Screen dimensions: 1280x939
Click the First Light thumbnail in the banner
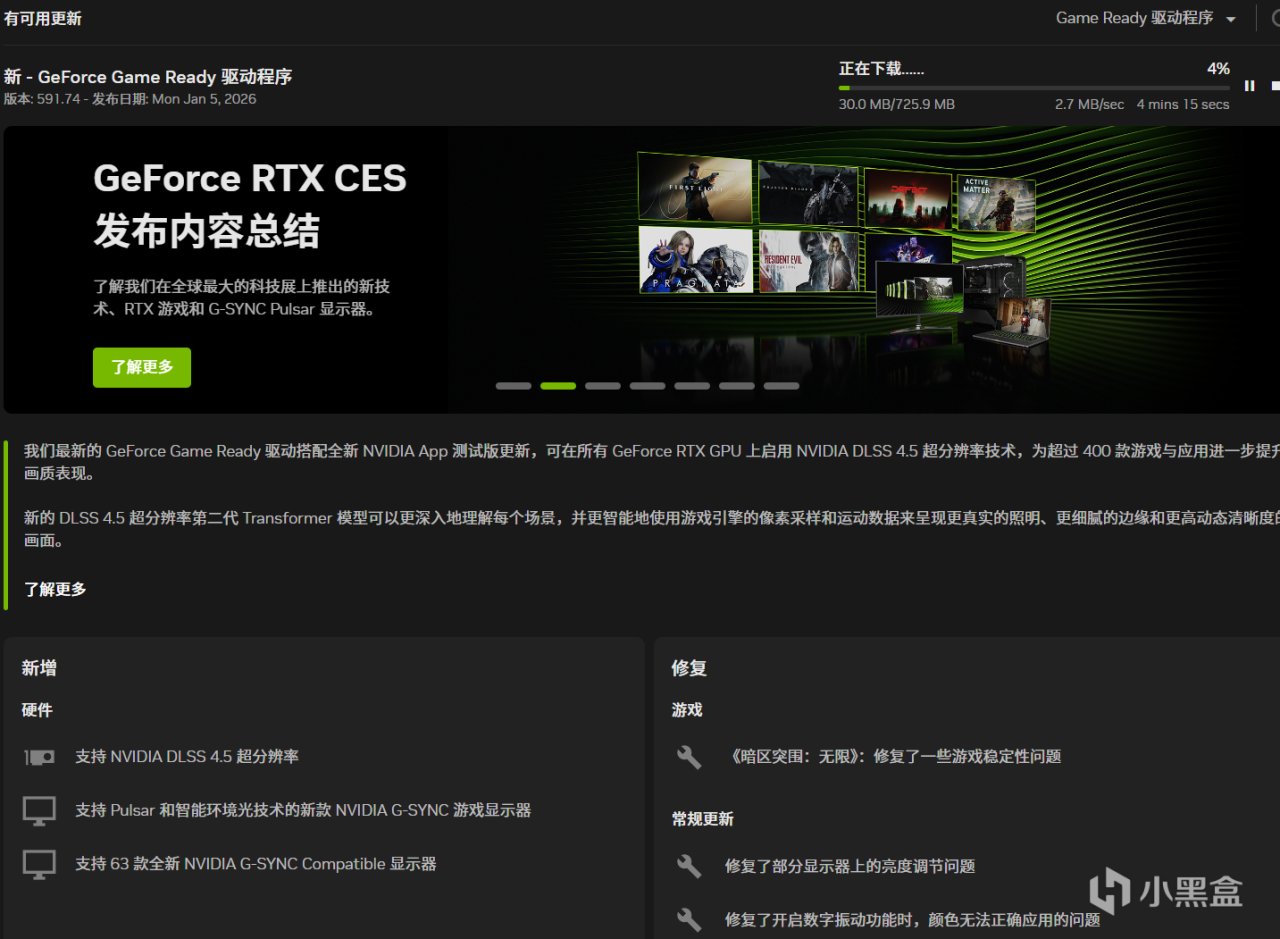(695, 188)
